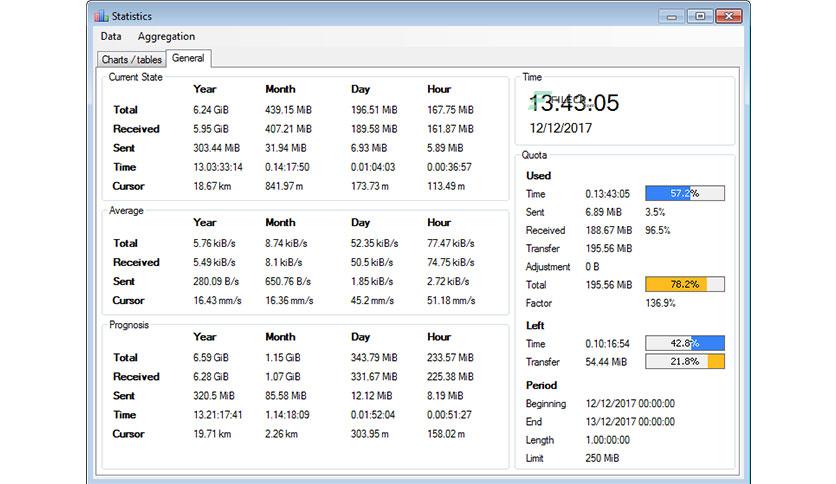
Task: Switch to the Charts / tables tab
Action: (x=132, y=59)
